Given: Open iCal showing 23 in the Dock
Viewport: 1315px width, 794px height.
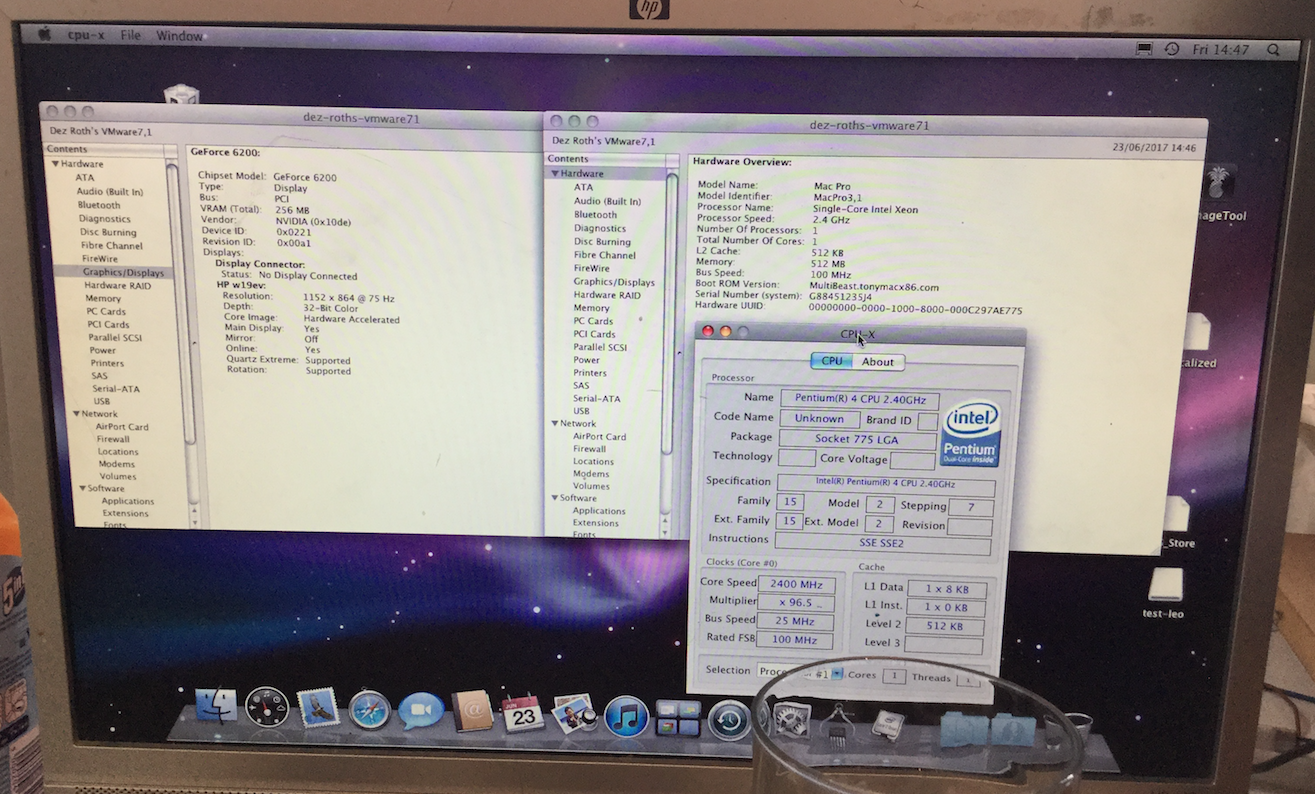Looking at the screenshot, I should (x=523, y=713).
